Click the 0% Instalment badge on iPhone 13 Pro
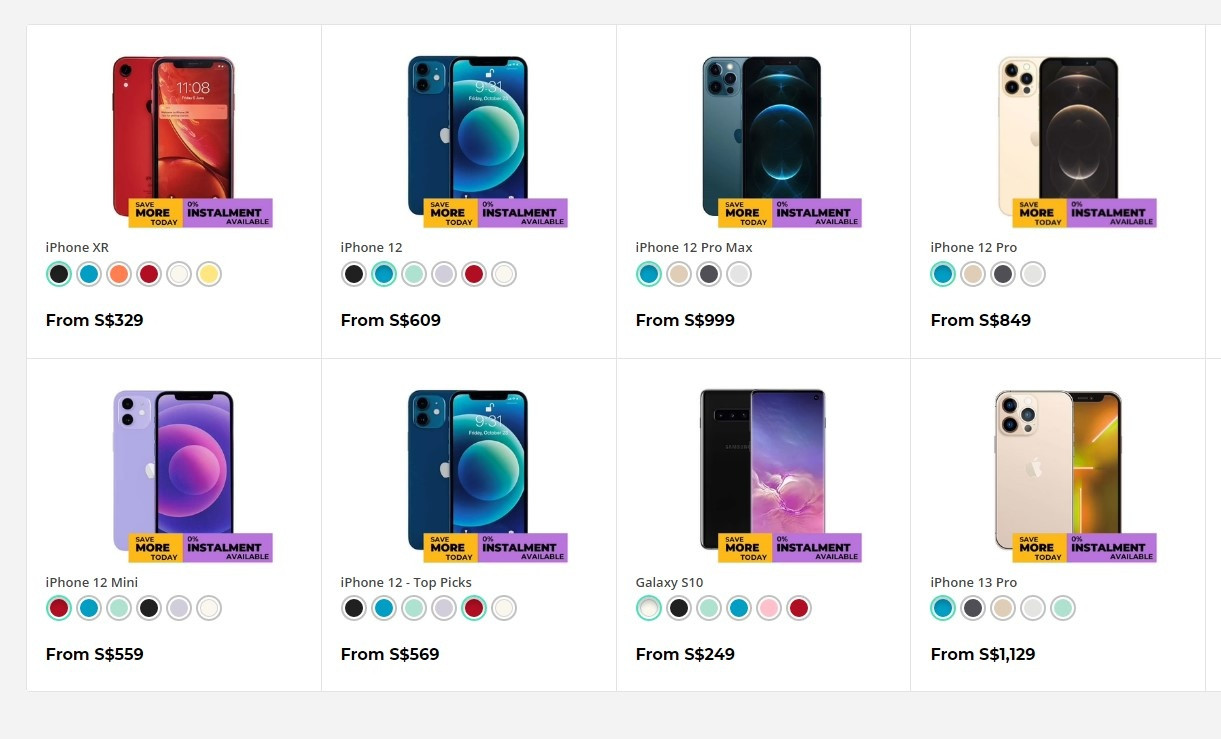 tap(1112, 547)
